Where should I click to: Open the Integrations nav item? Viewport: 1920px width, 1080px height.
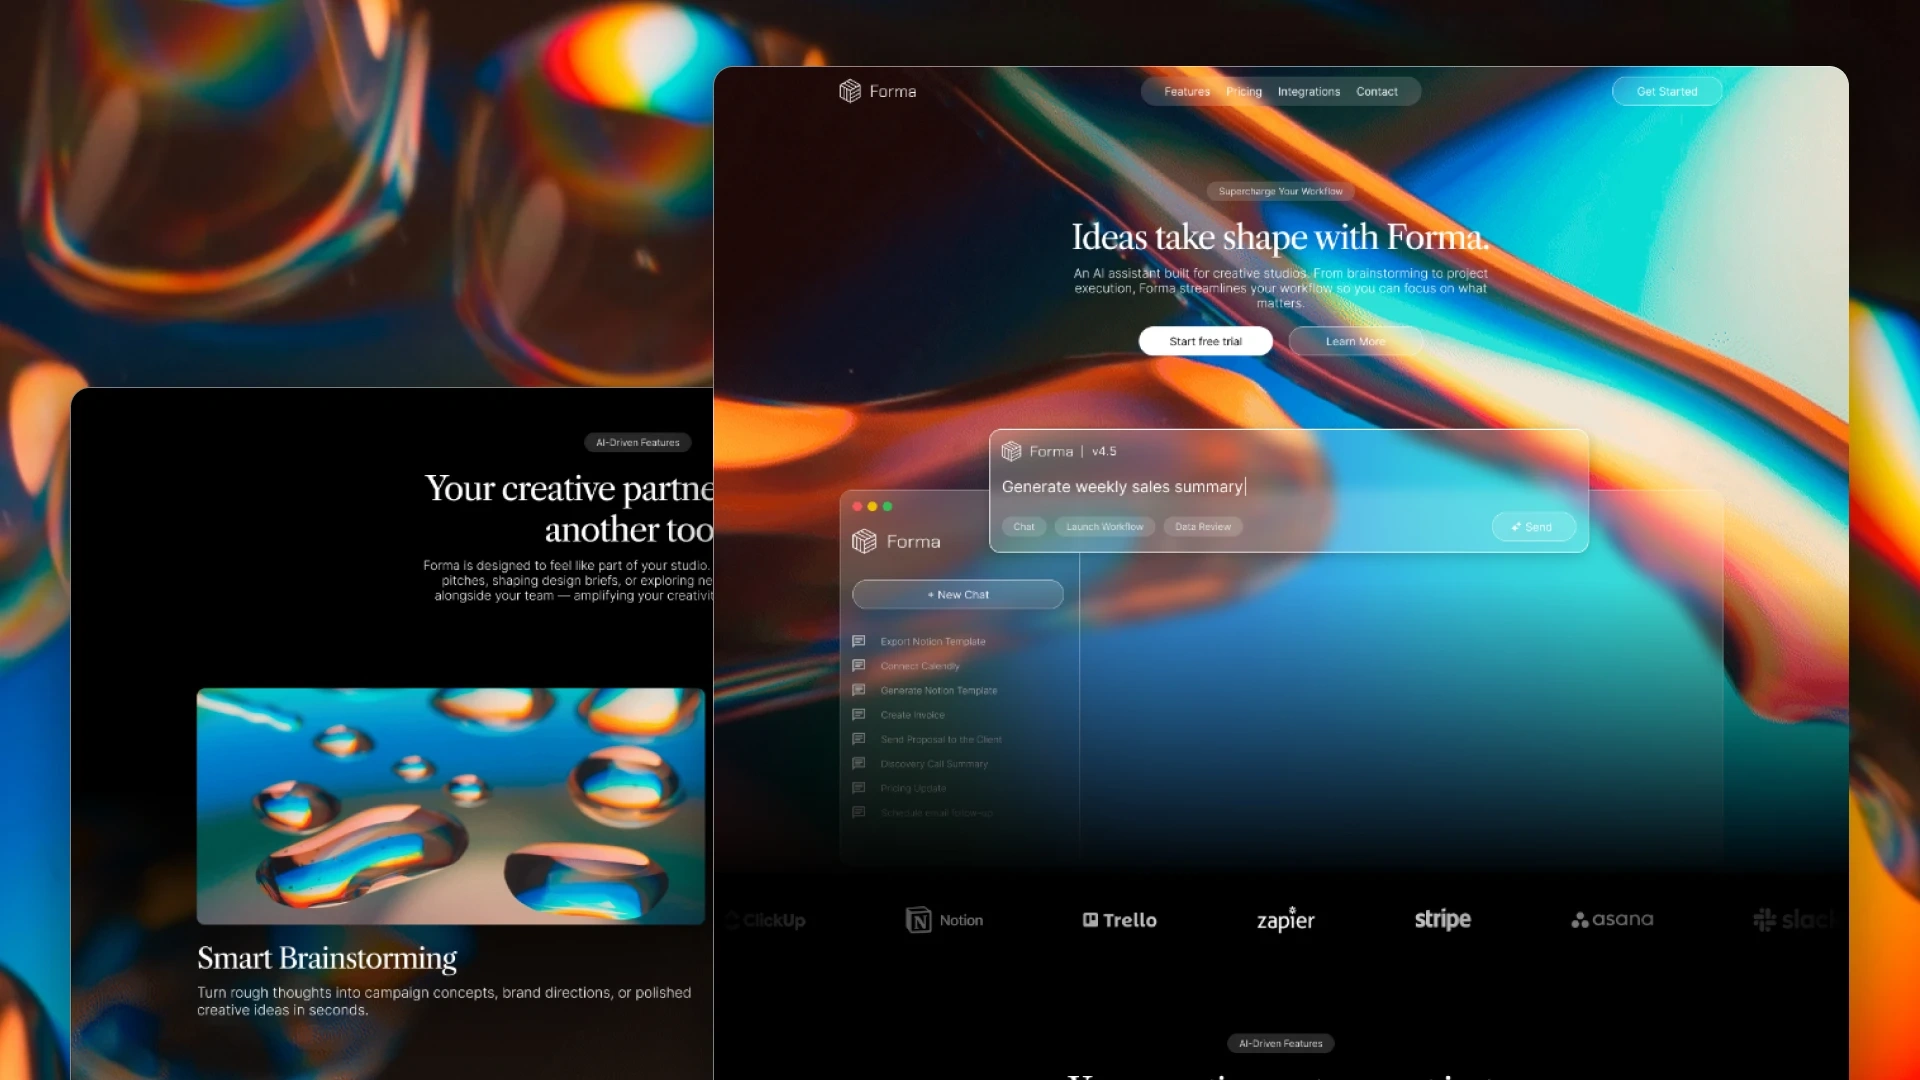point(1308,91)
